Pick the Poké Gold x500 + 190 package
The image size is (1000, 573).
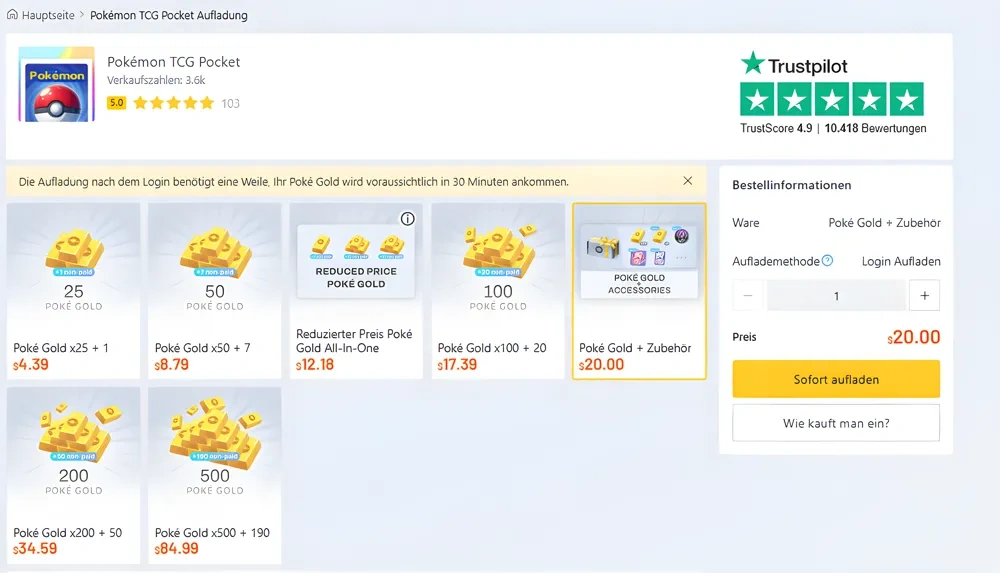pos(215,475)
